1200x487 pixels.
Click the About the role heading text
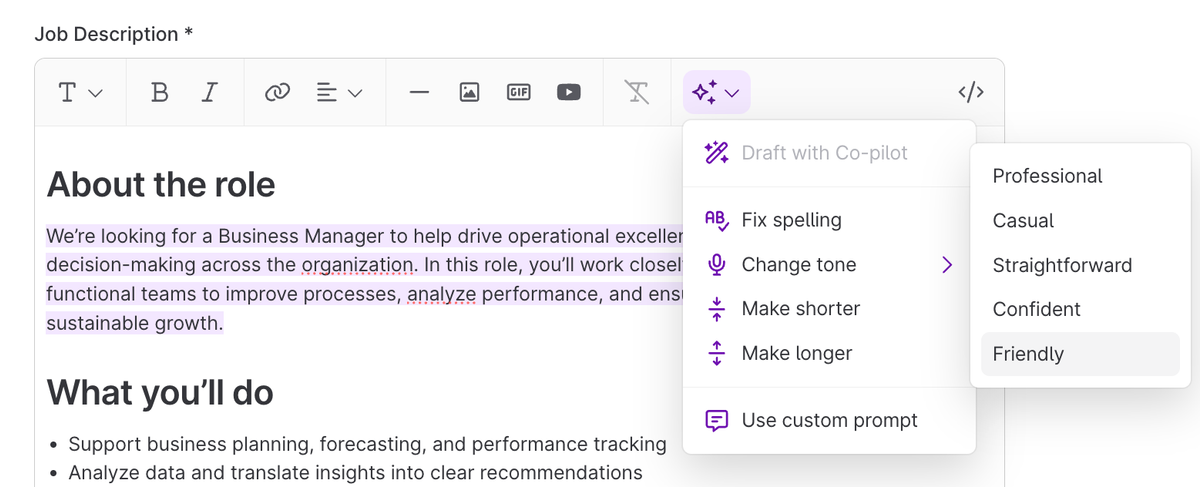point(161,184)
